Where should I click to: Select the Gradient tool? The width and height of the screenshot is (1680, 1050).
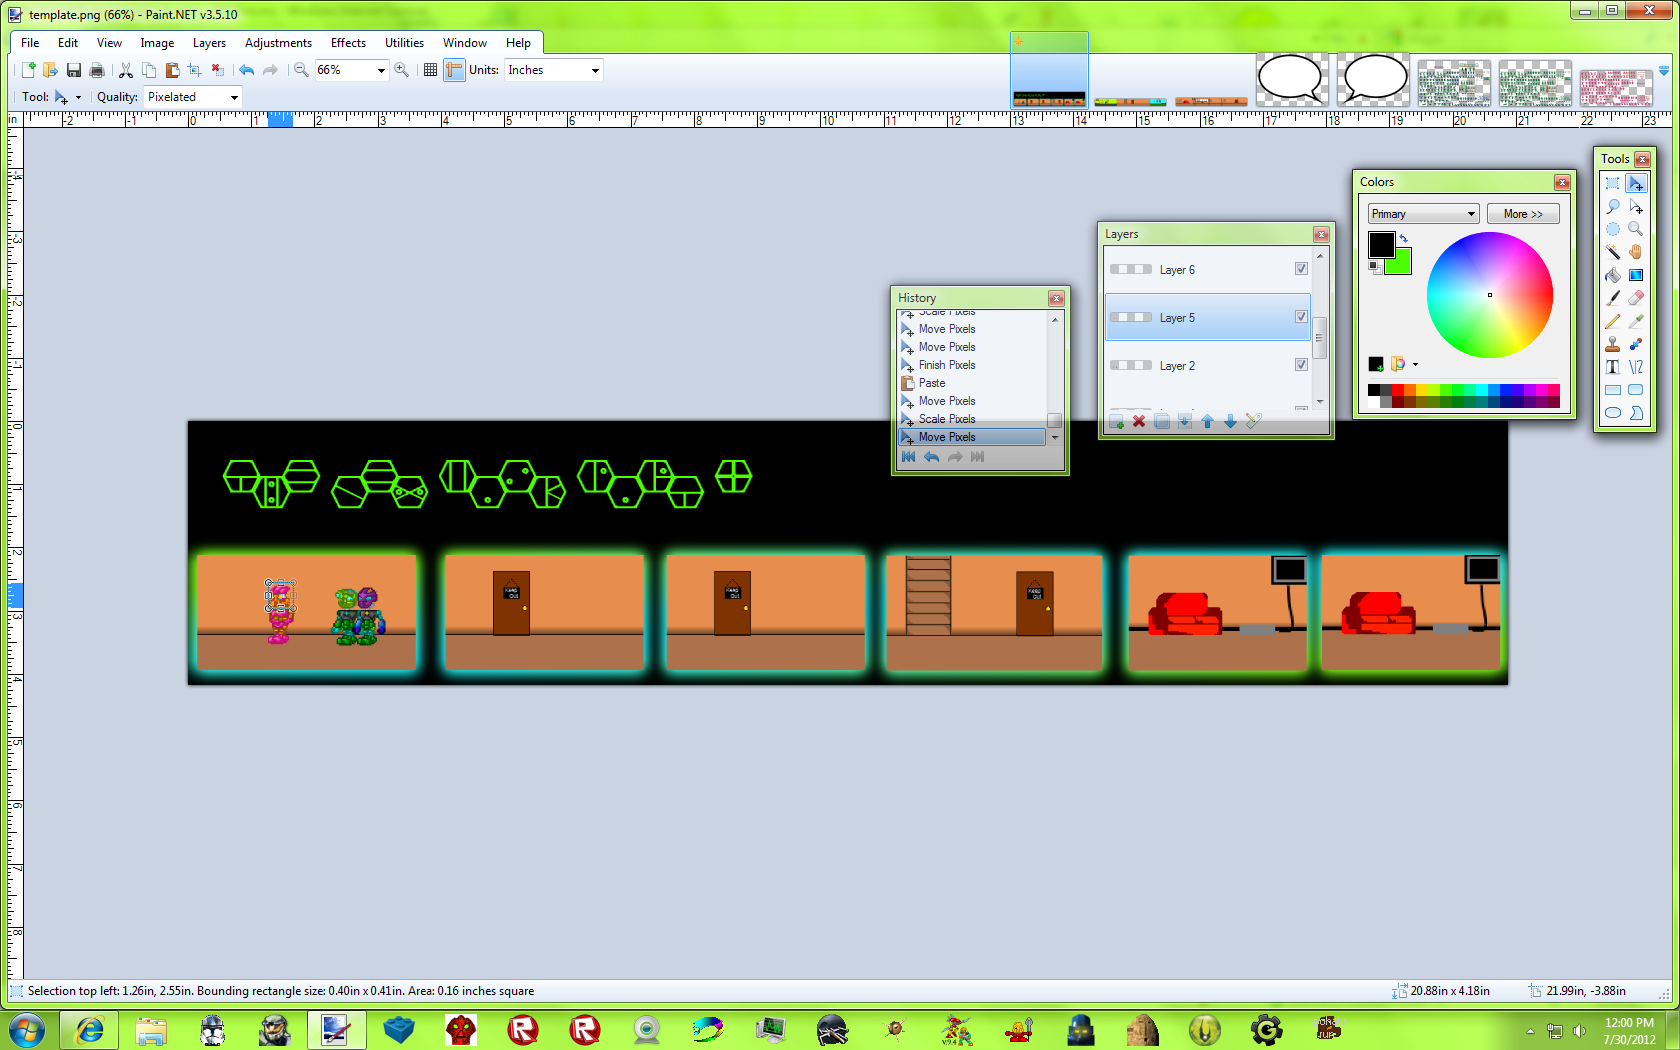pos(1636,275)
